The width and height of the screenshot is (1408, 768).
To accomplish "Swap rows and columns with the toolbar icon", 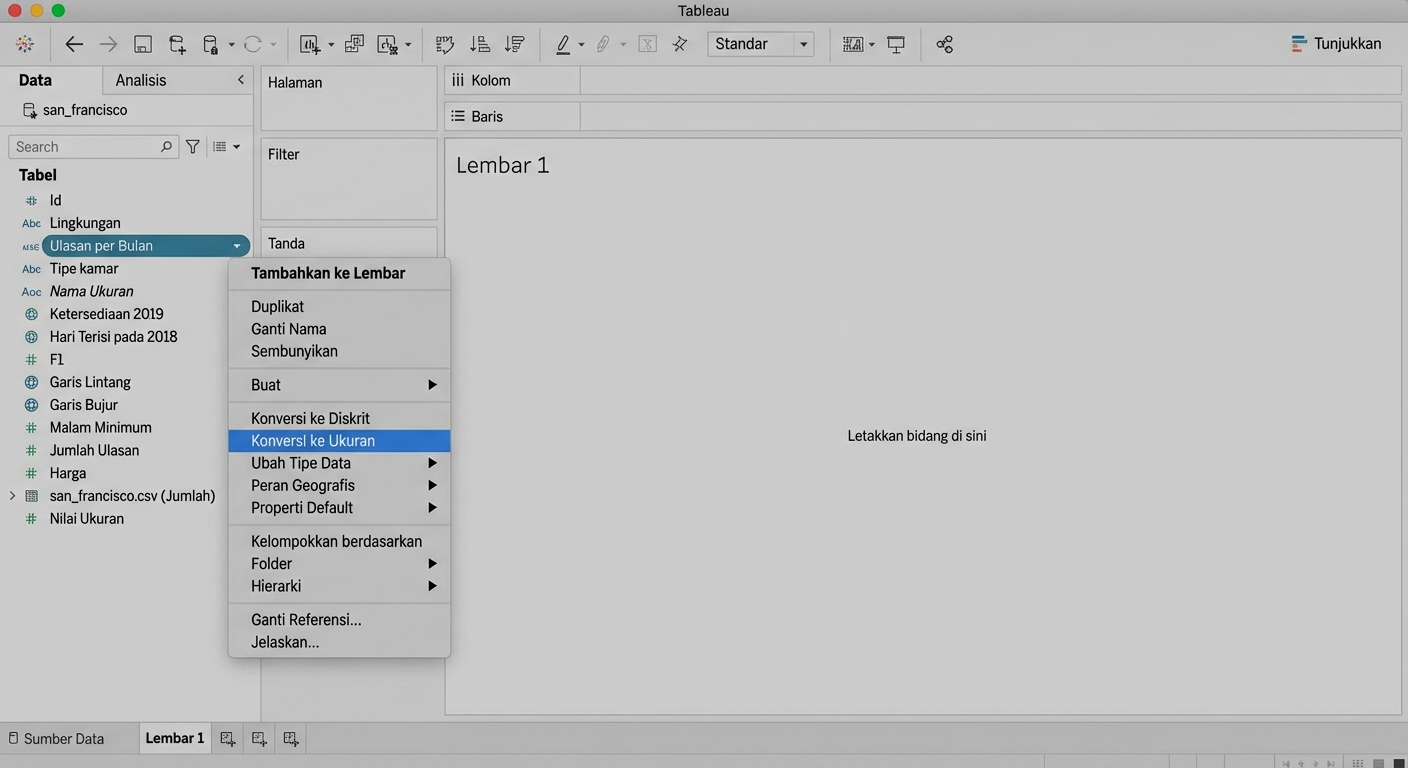I will pos(445,44).
